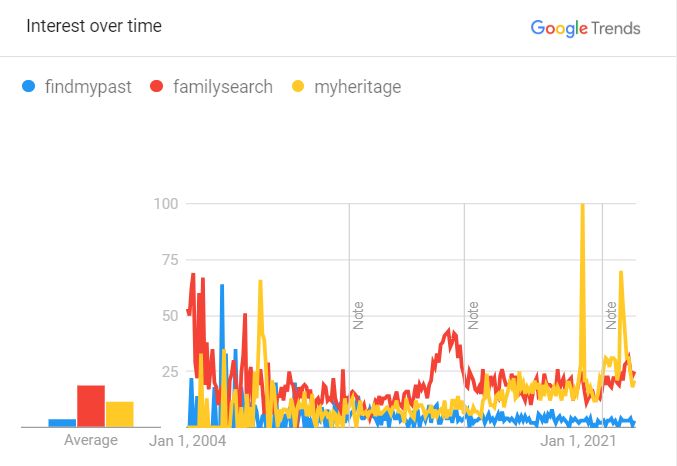The height and width of the screenshot is (466, 677).
Task: Select the myheritage legend label
Action: pos(357,87)
